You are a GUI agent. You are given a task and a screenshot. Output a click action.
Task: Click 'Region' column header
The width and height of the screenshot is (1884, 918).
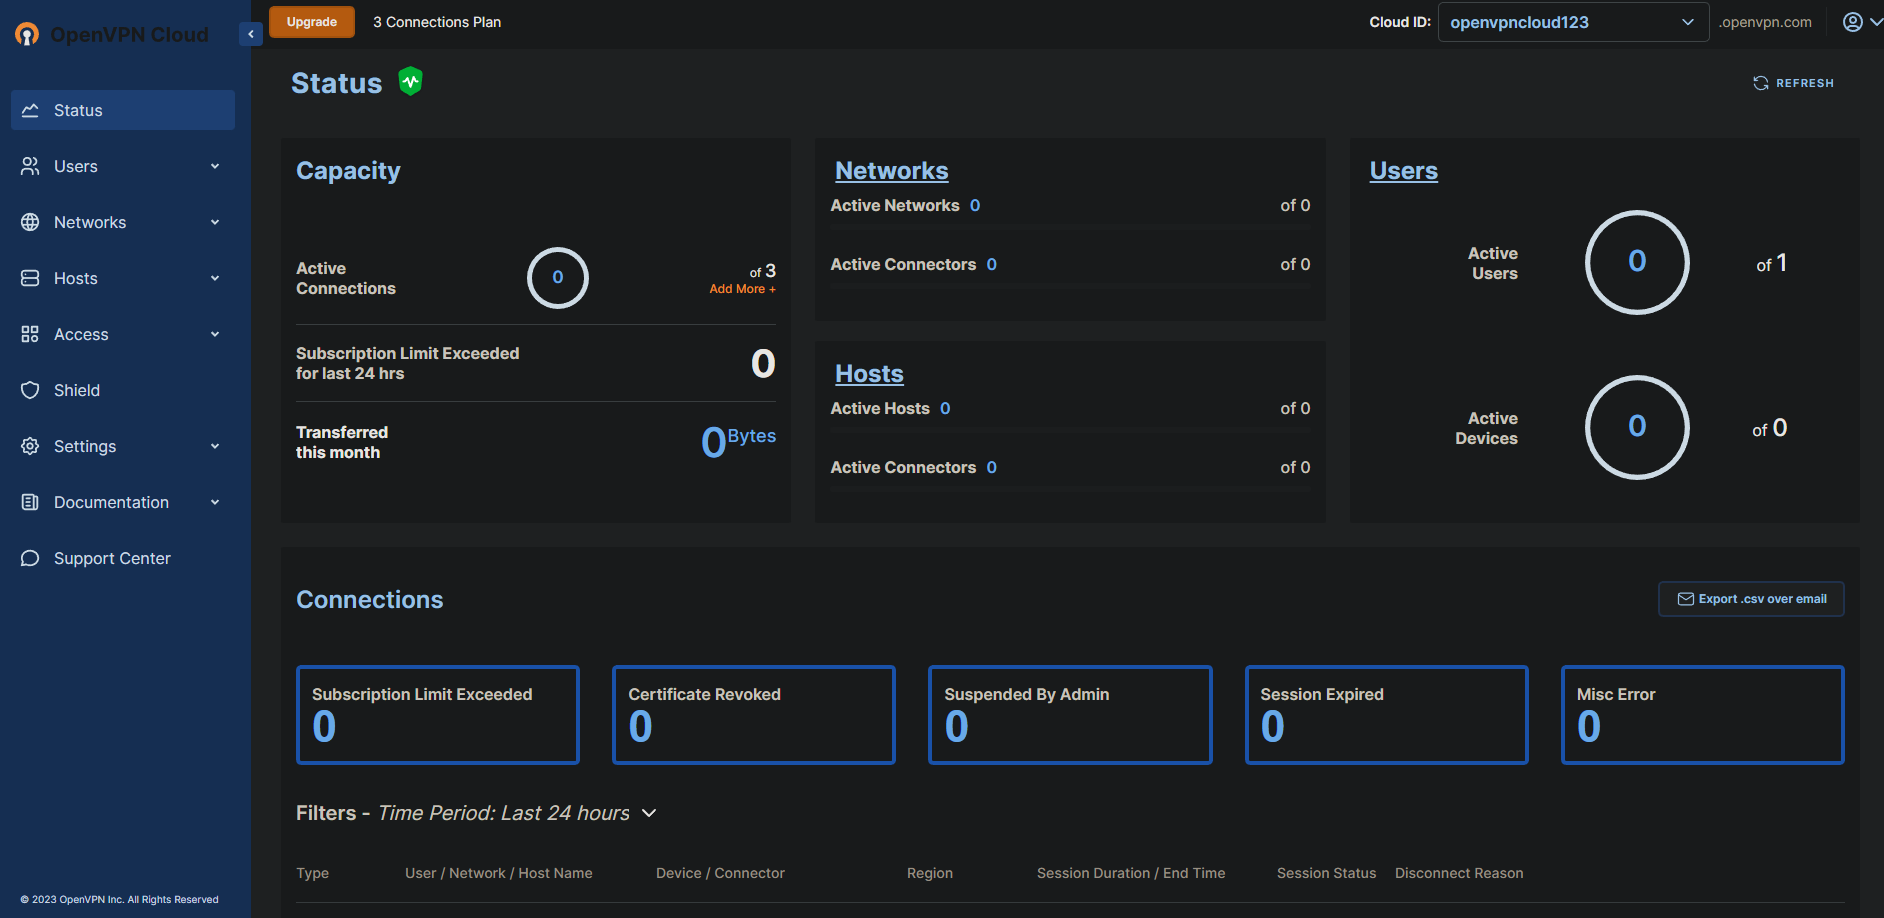930,873
